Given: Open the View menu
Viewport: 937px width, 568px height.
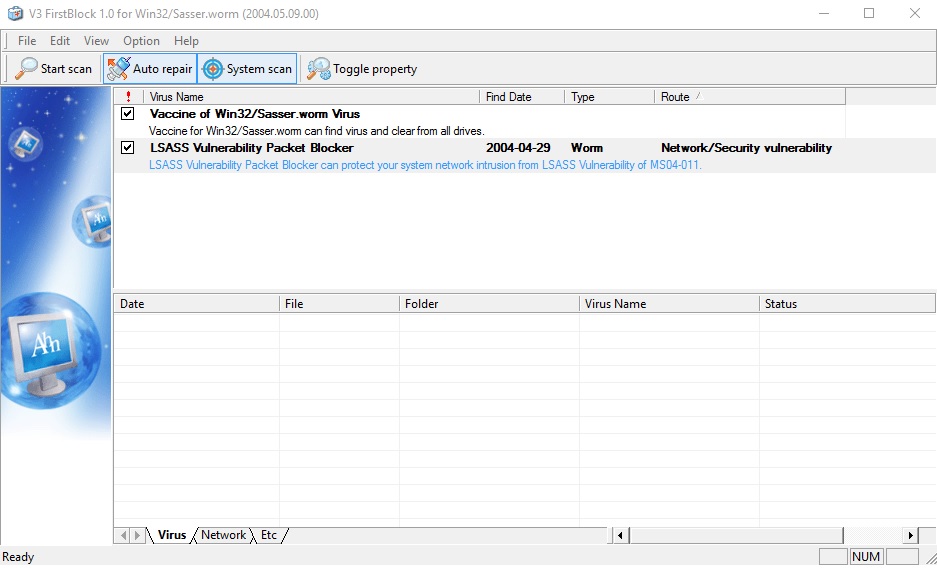Looking at the screenshot, I should [96, 41].
